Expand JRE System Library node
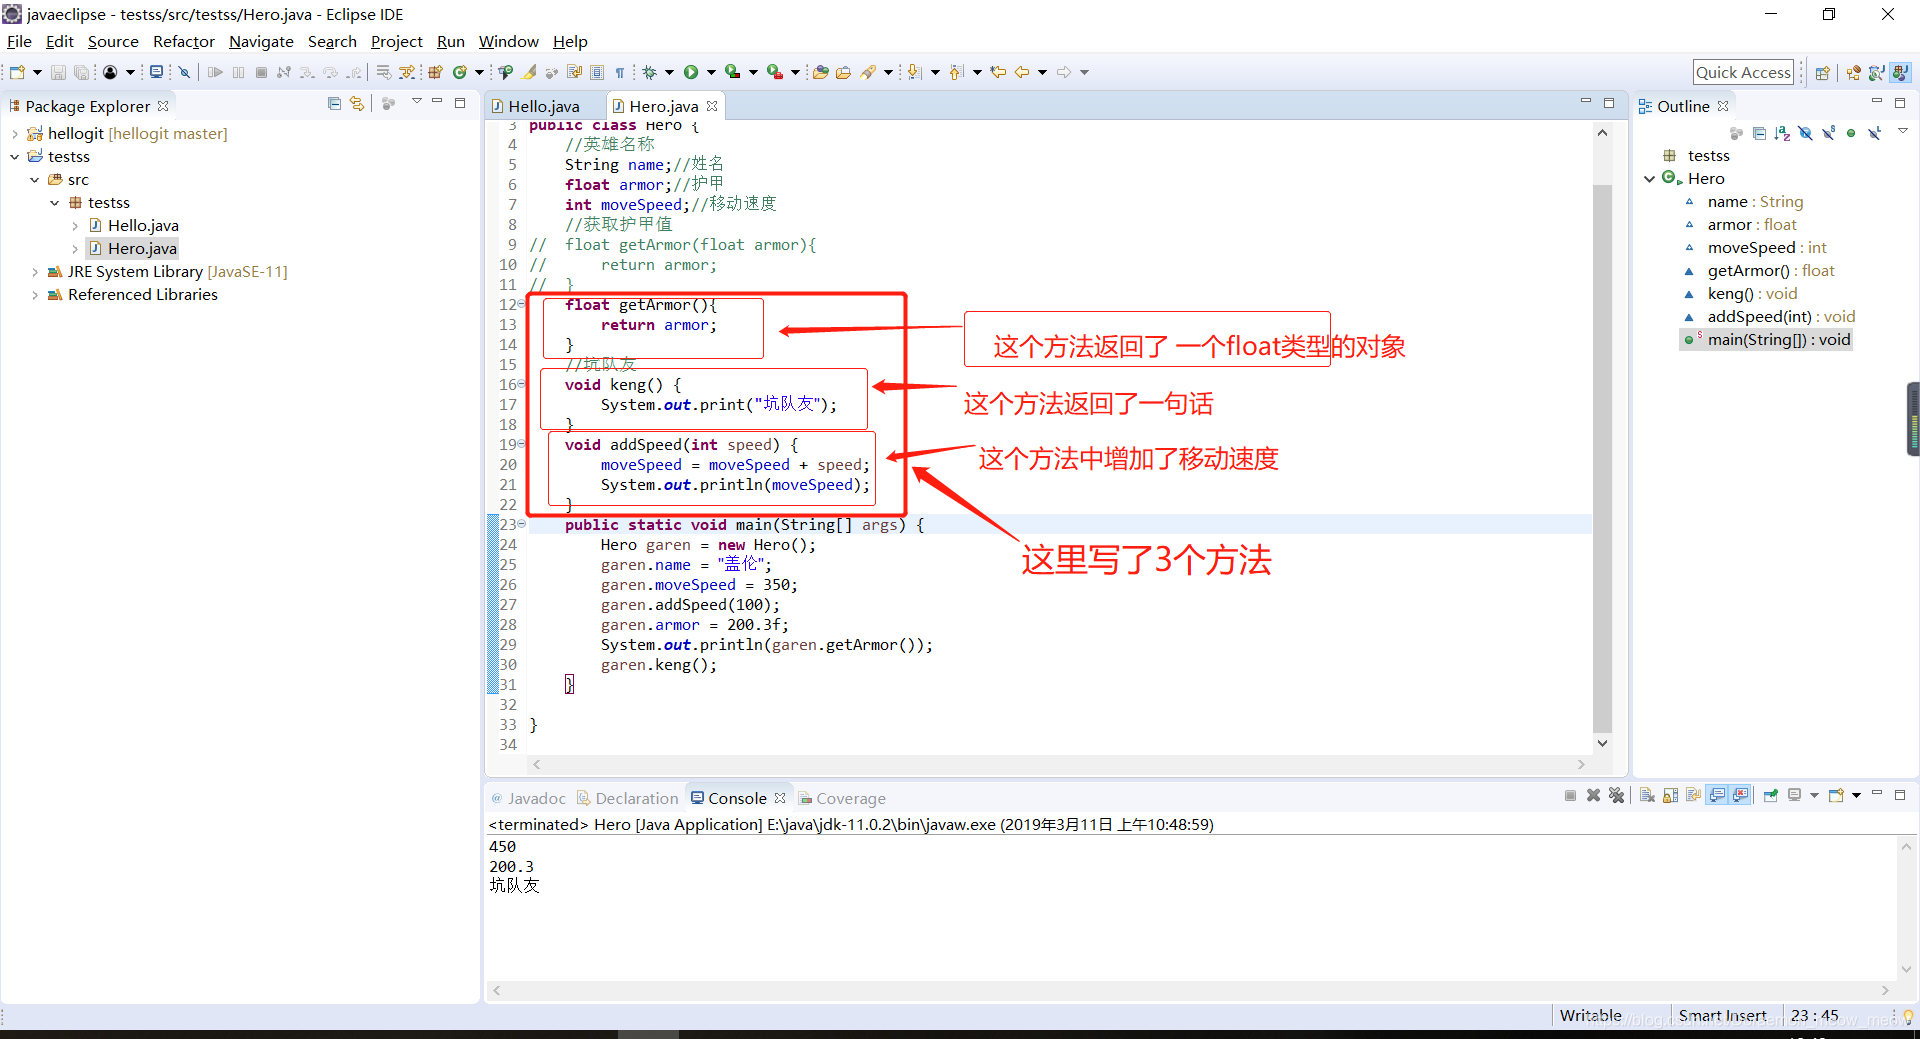Screen dimensions: 1920x1039 (x=34, y=272)
